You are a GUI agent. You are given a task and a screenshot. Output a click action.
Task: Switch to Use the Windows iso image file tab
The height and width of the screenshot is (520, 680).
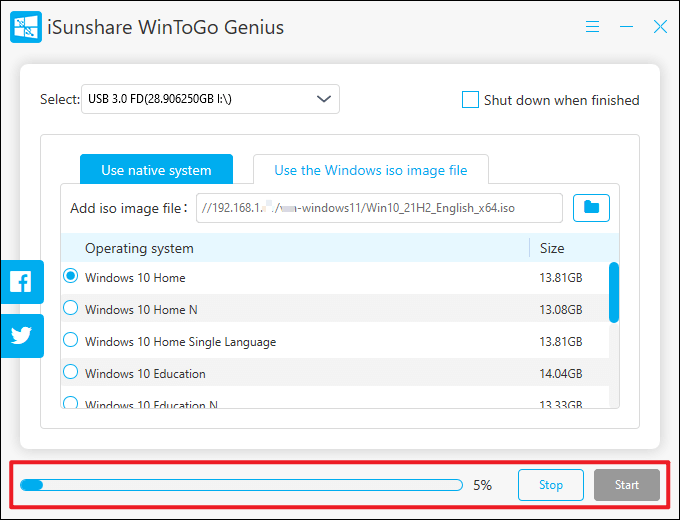[371, 170]
